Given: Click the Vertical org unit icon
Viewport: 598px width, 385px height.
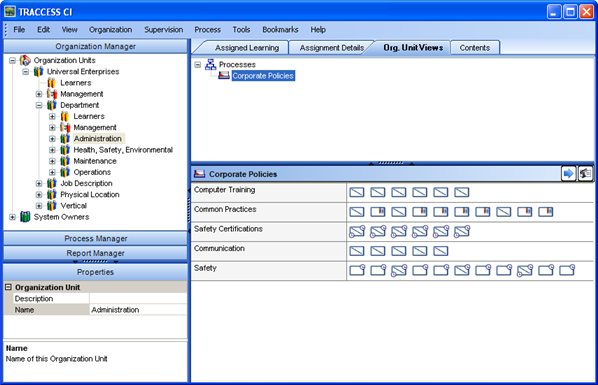Looking at the screenshot, I should pos(52,206).
